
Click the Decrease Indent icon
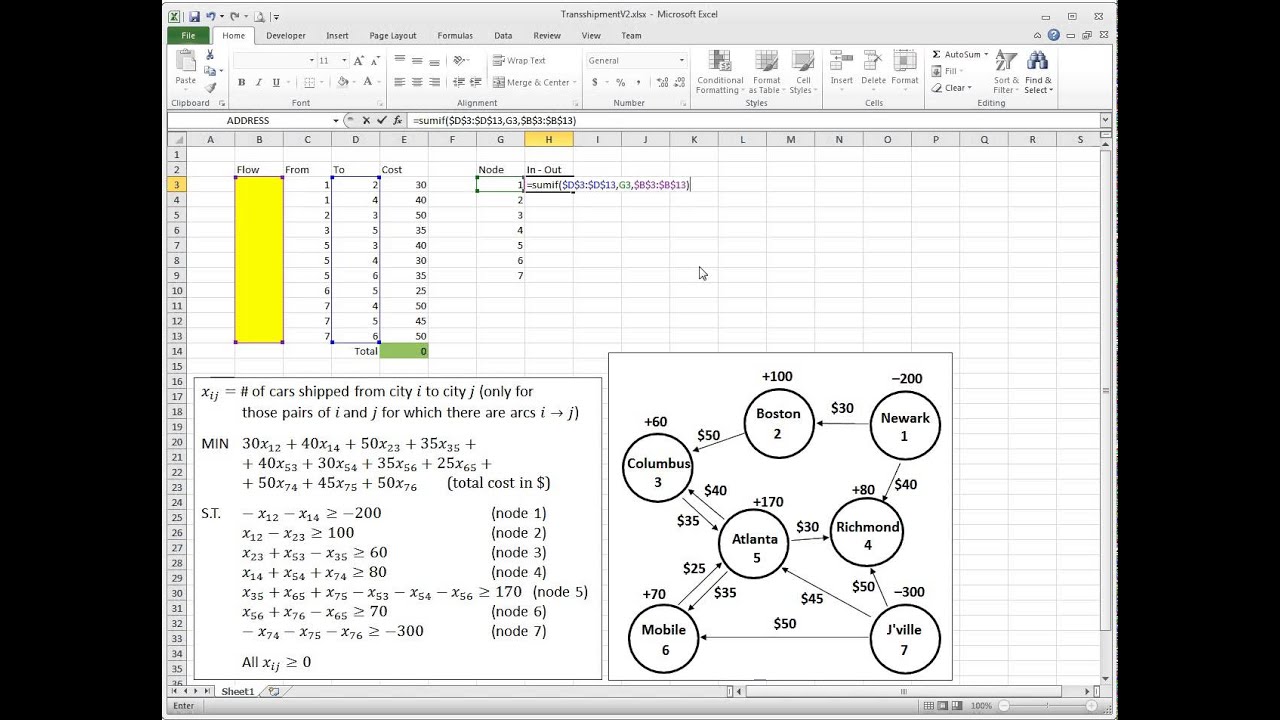pyautogui.click(x=459, y=83)
